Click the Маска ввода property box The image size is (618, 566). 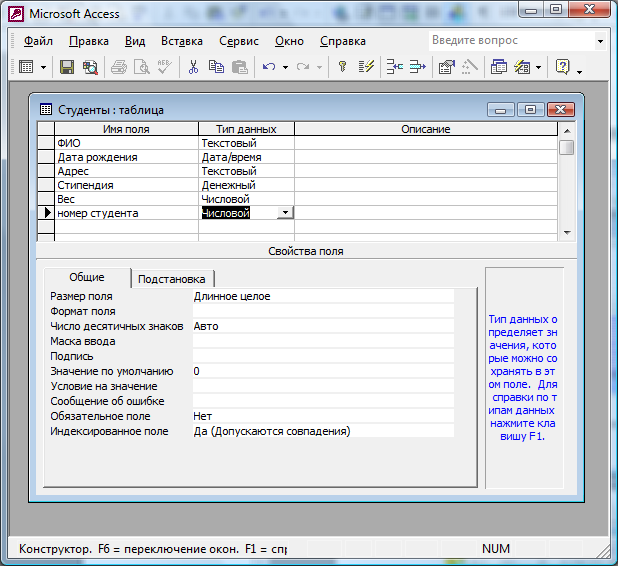323,341
